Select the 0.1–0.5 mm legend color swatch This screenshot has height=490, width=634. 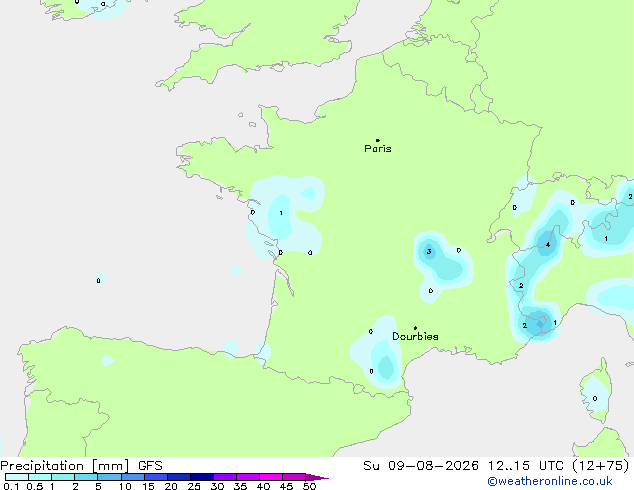click(17, 477)
